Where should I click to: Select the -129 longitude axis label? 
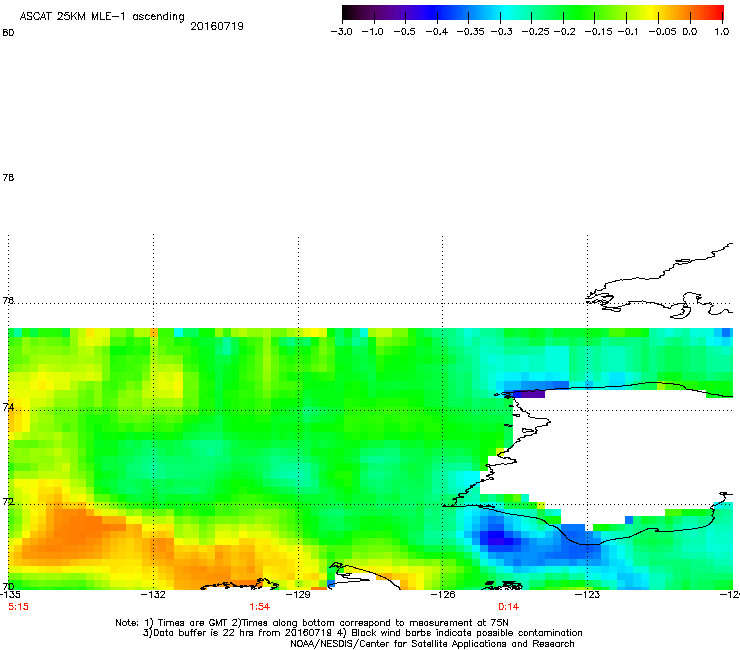tap(298, 594)
